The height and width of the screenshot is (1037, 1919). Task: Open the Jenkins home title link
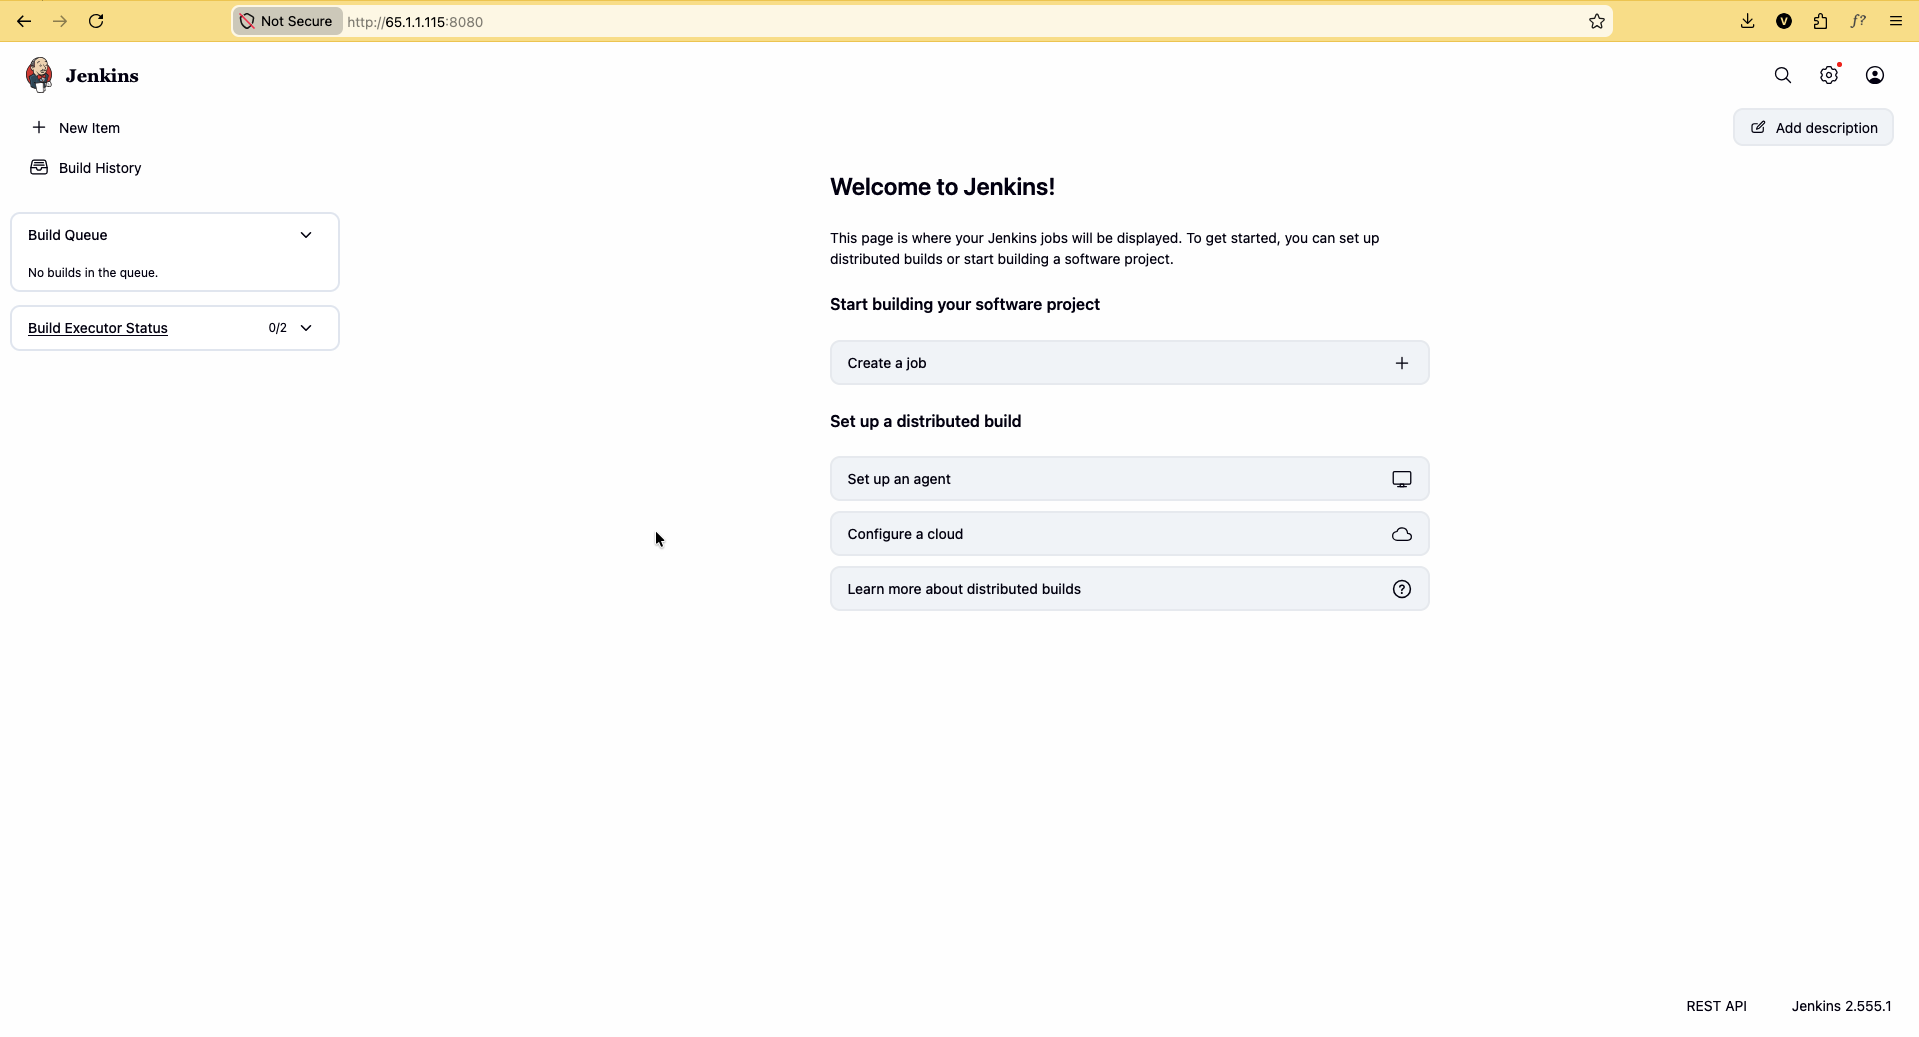pyautogui.click(x=102, y=76)
